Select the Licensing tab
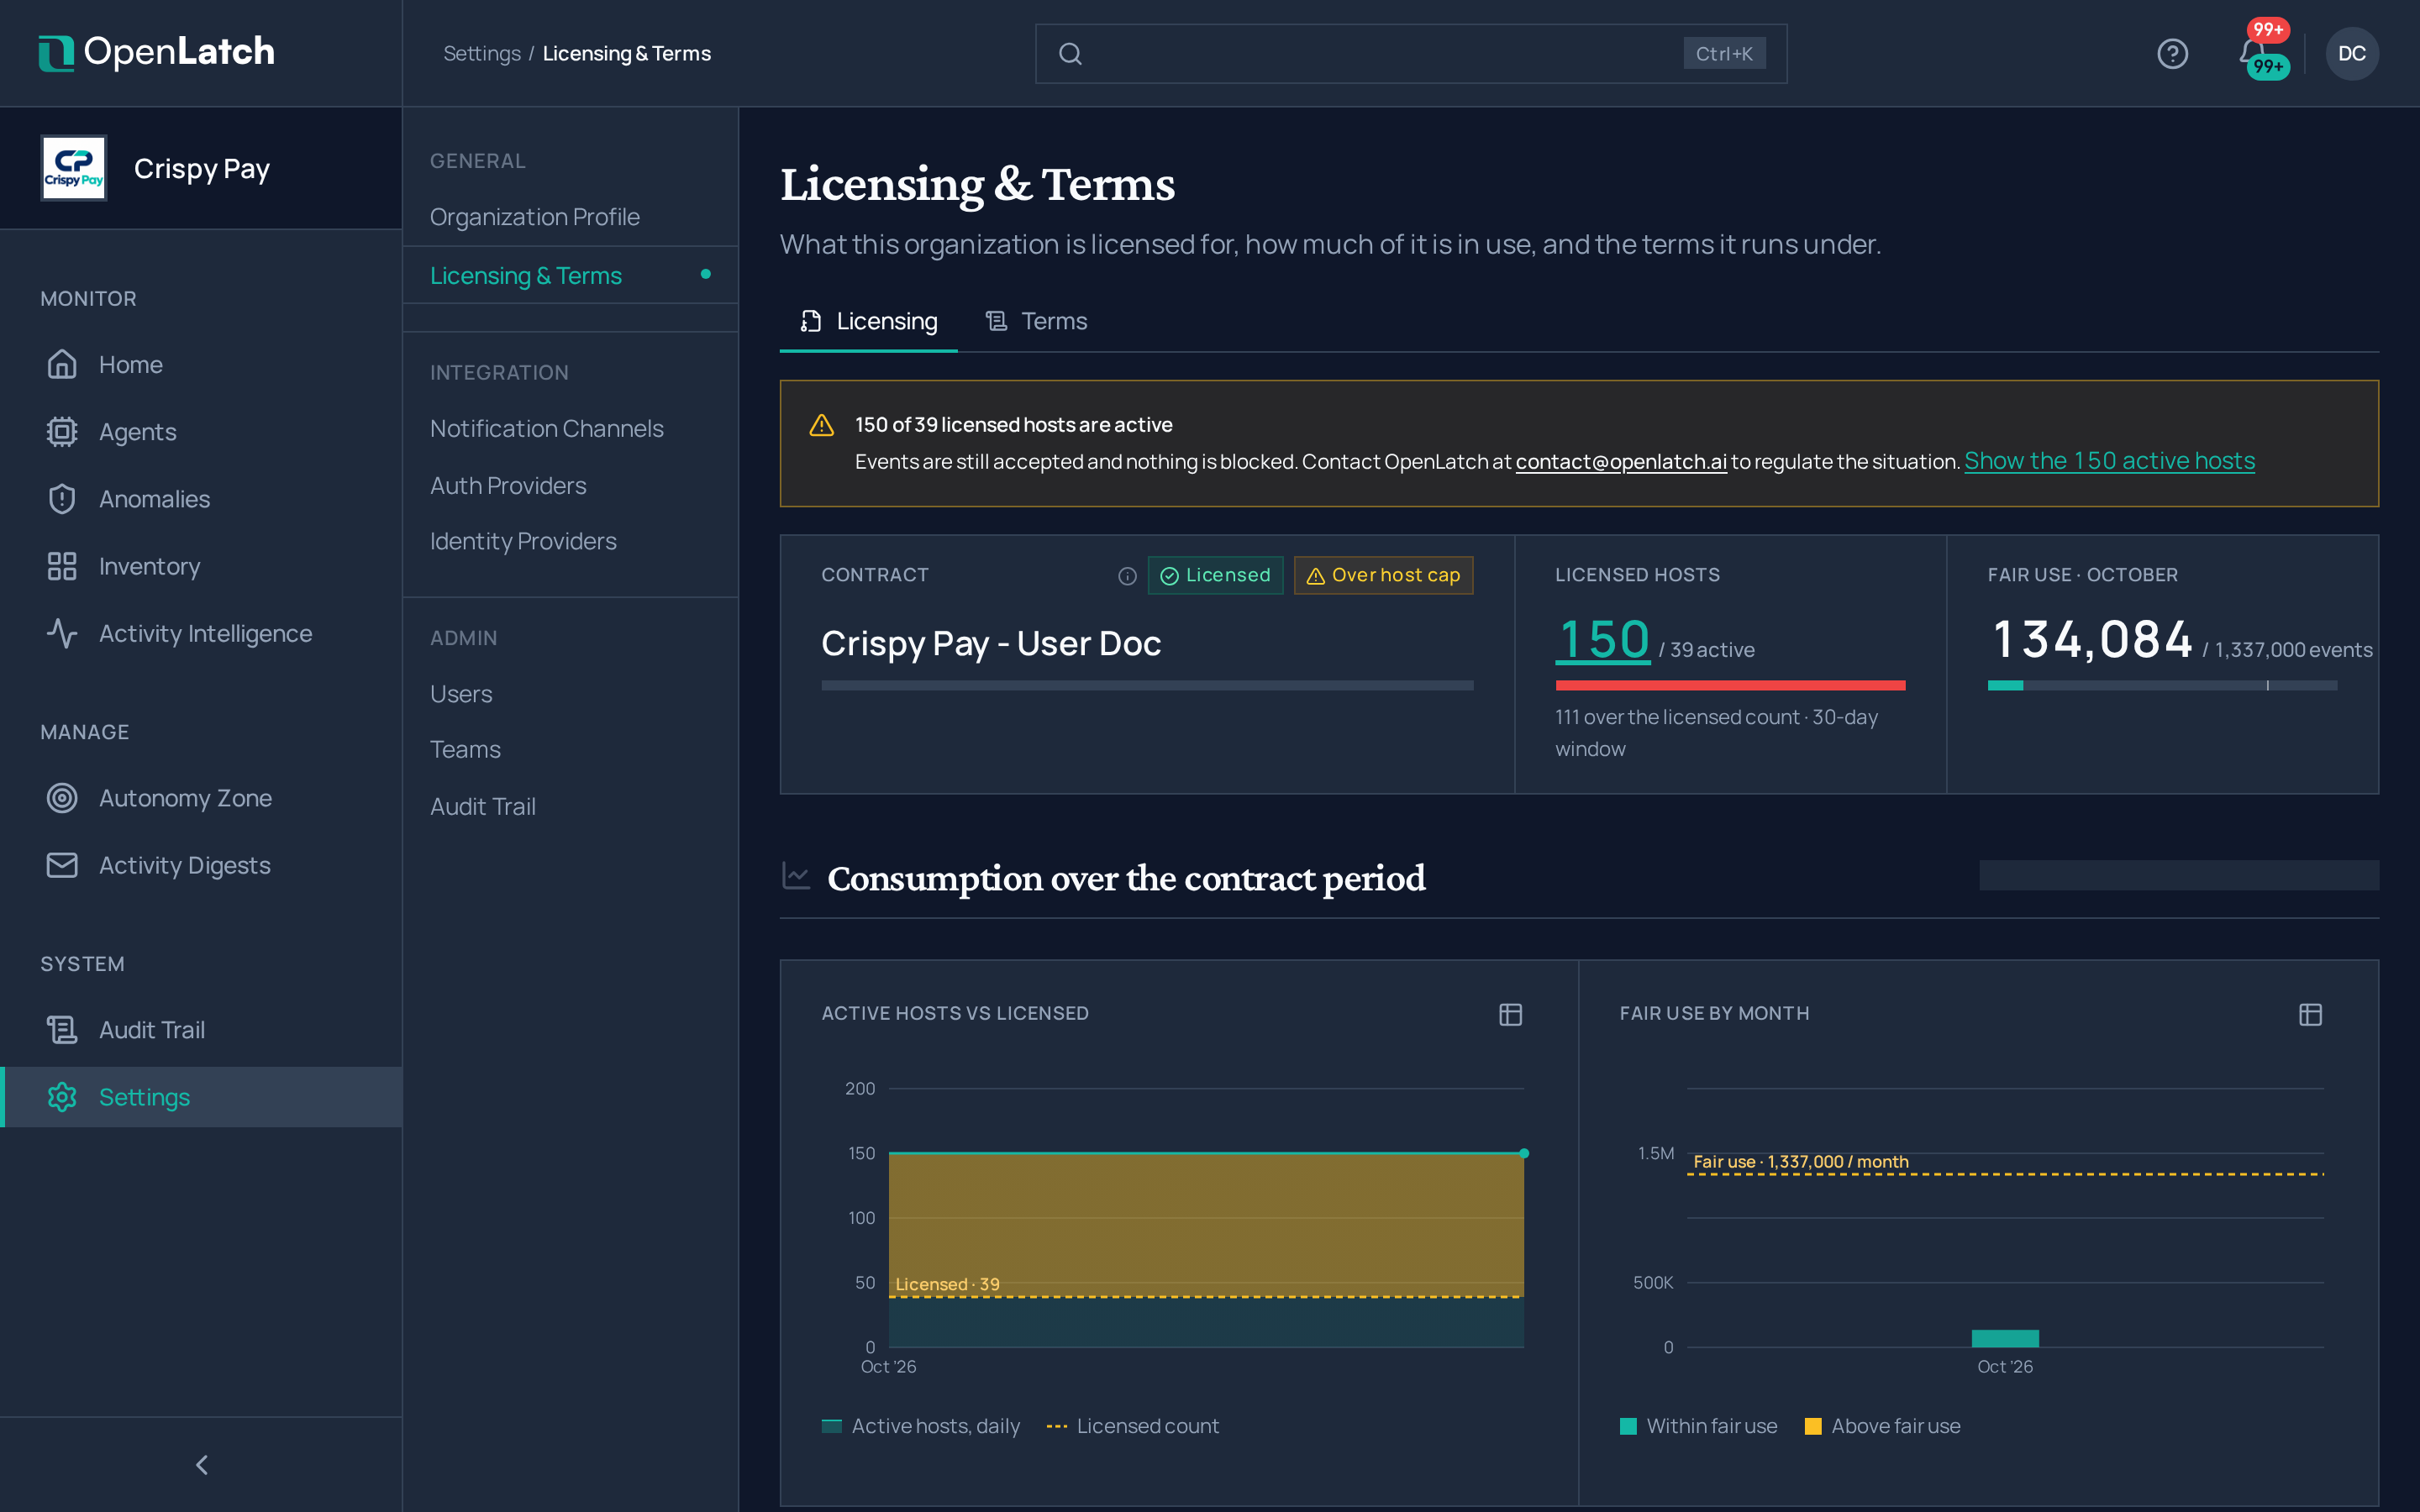Image resolution: width=2420 pixels, height=1512 pixels. pyautogui.click(x=868, y=321)
